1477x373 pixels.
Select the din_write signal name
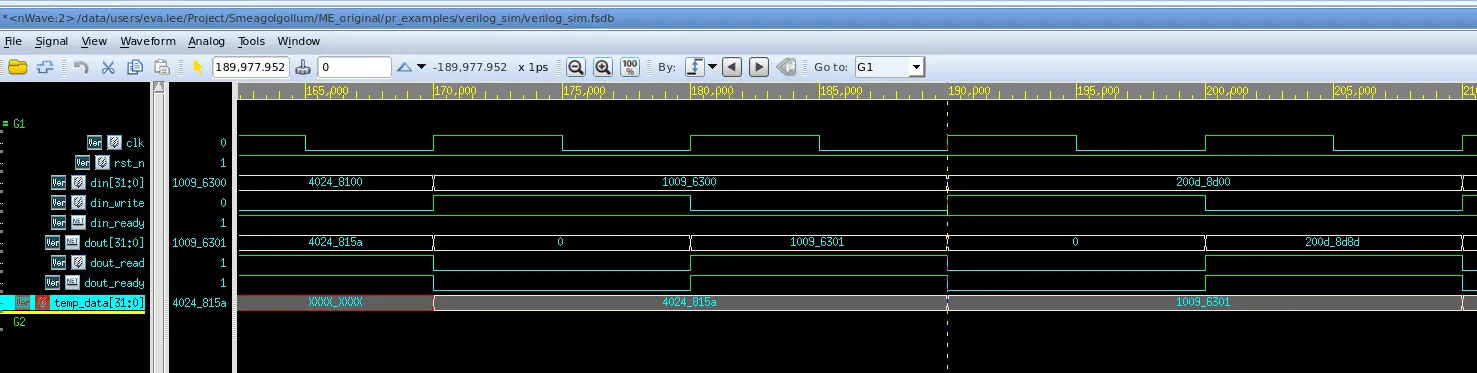click(117, 203)
